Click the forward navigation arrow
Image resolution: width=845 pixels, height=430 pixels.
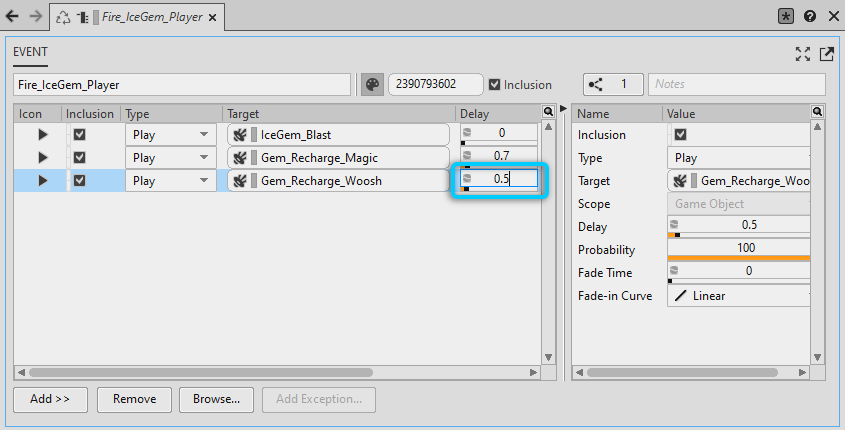[36, 17]
